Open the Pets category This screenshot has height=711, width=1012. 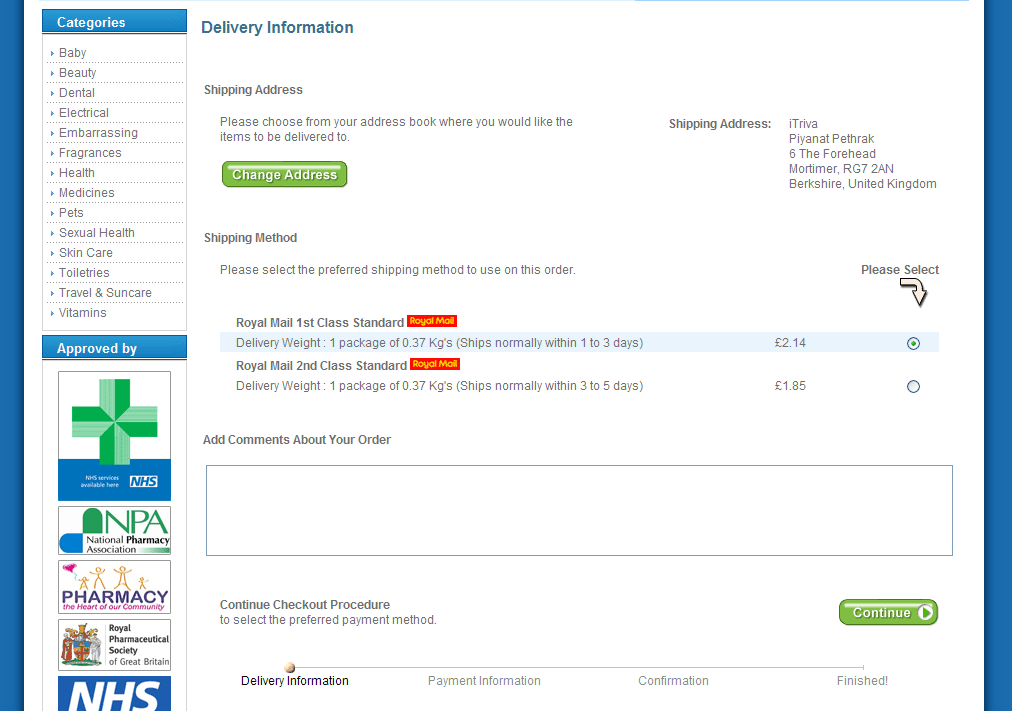[71, 213]
